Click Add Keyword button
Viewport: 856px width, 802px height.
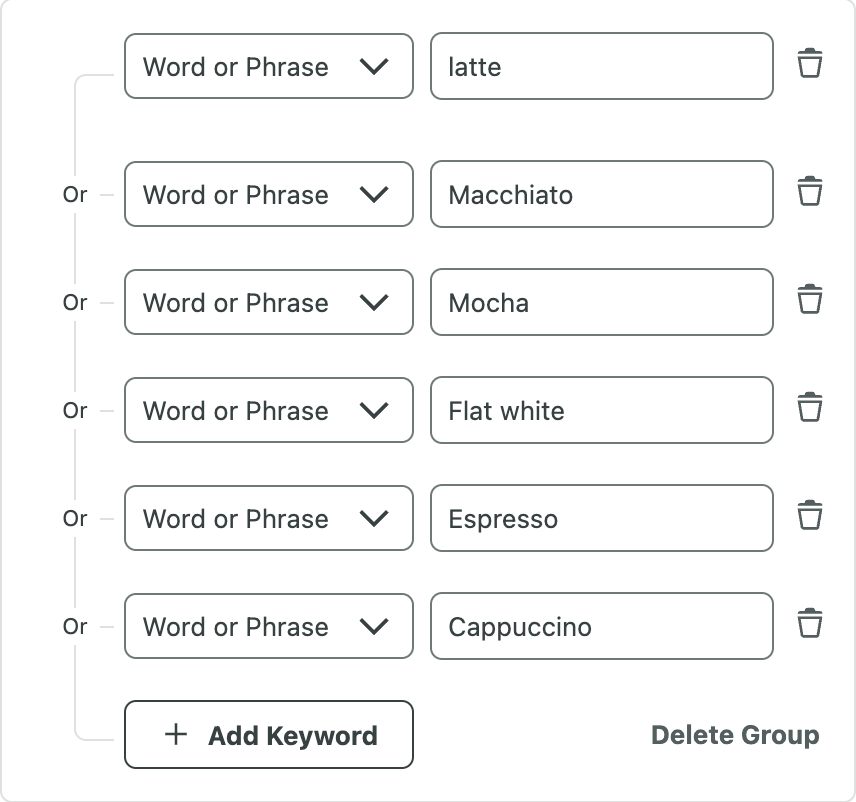[269, 734]
